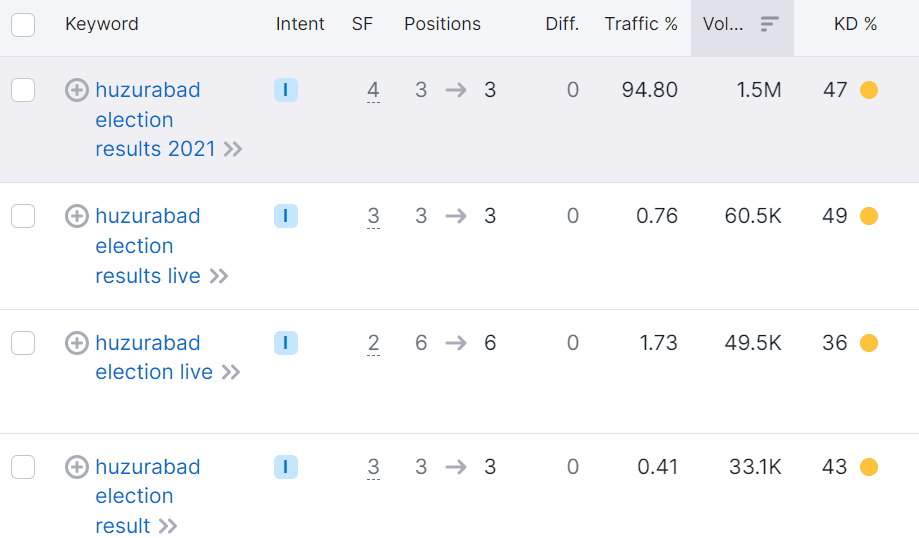Check the 'huzurabad election results 2021' row checkbox
The width and height of the screenshot is (919, 538).
pyautogui.click(x=23, y=90)
